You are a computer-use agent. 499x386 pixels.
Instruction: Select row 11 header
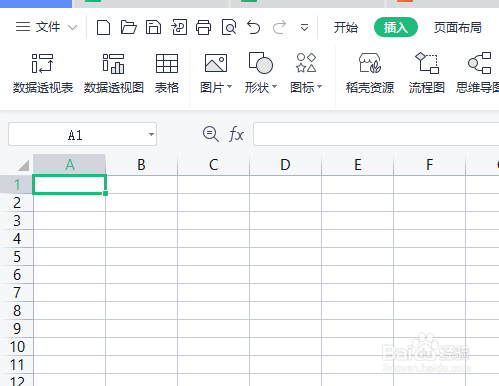17,364
